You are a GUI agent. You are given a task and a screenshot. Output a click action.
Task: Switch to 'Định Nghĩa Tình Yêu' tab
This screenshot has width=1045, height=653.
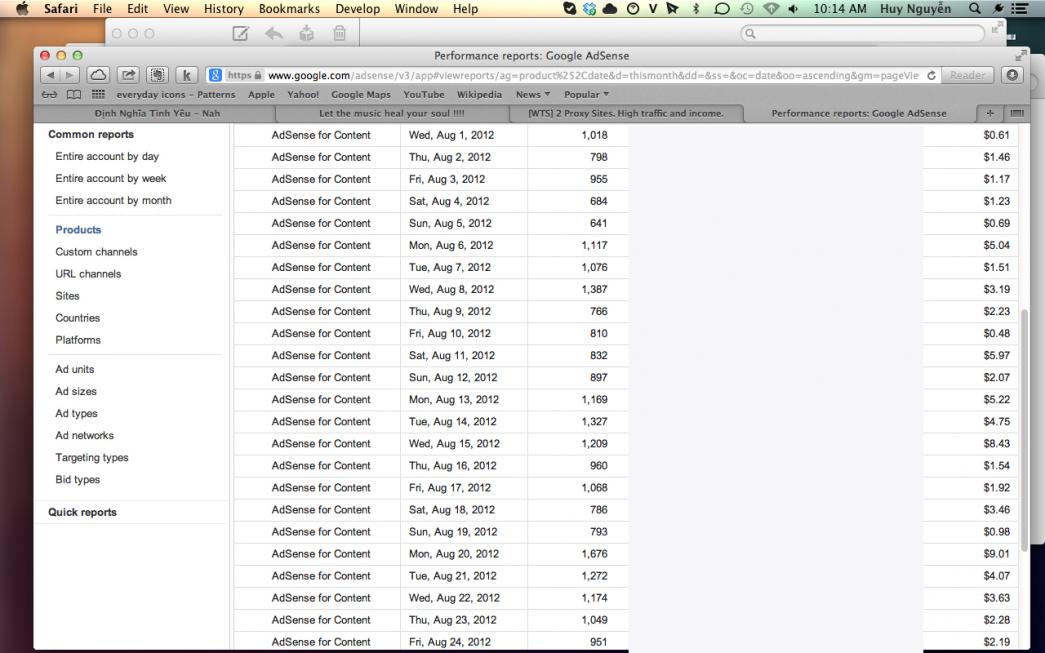click(x=157, y=113)
